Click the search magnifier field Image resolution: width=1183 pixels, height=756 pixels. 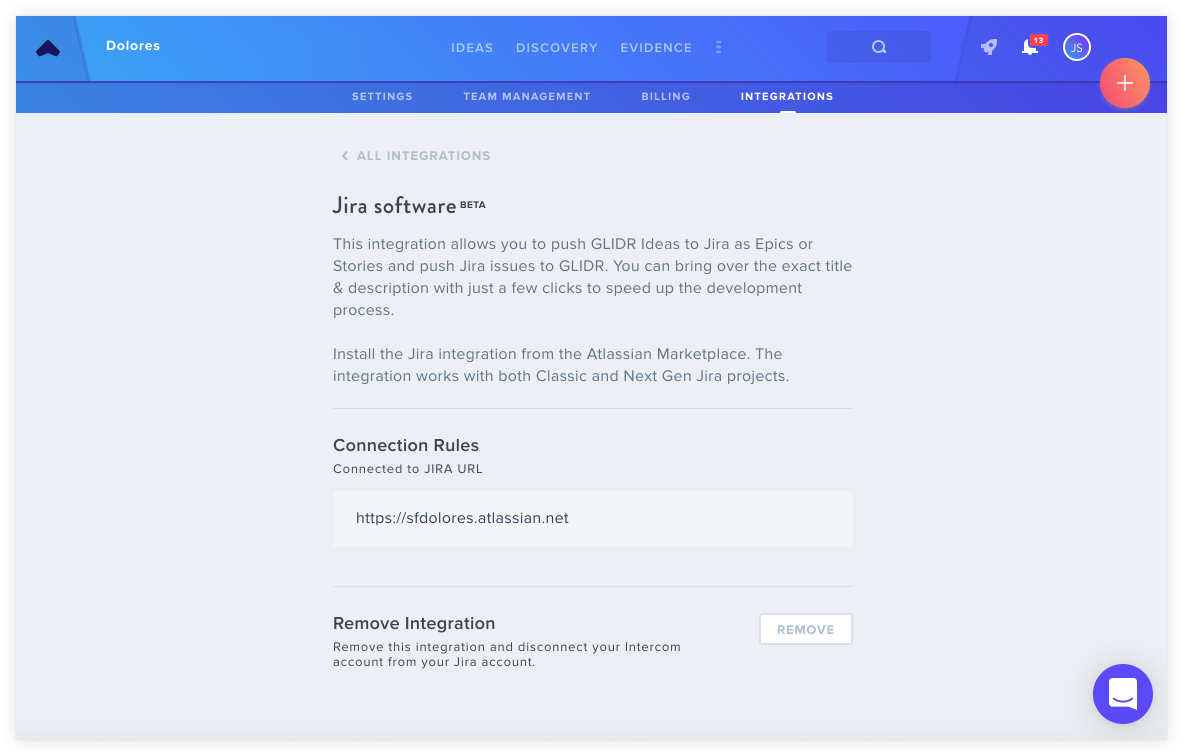[879, 47]
